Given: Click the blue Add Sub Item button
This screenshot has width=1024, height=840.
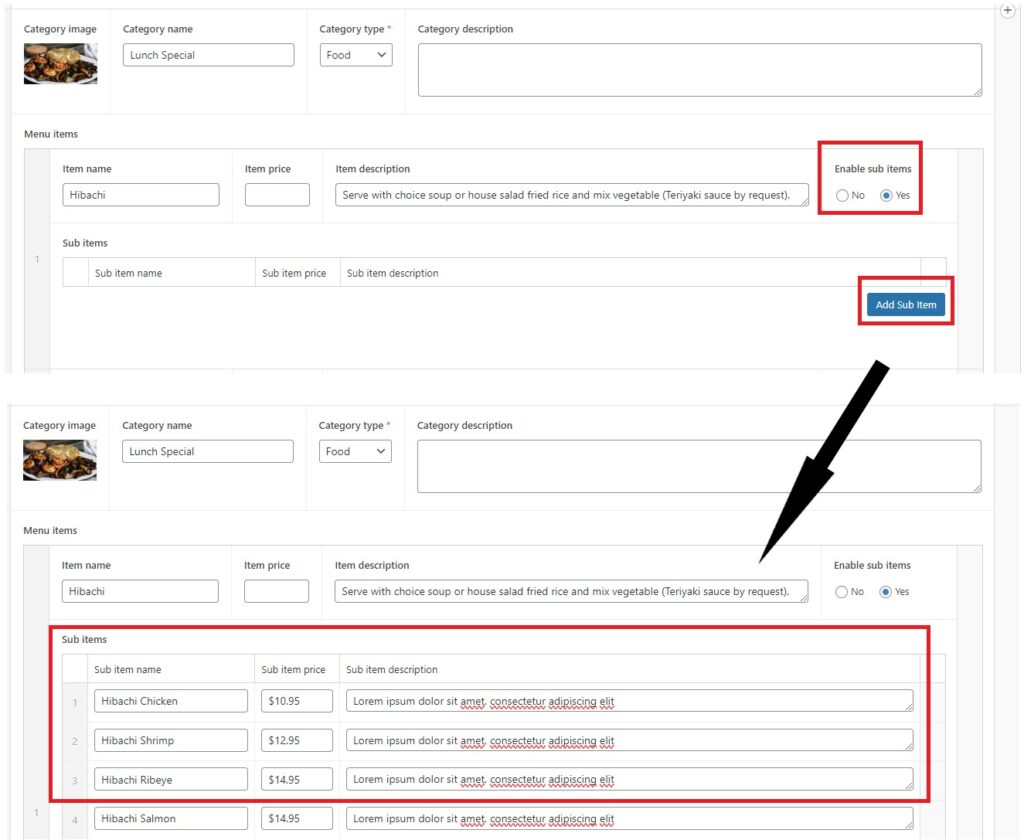Looking at the screenshot, I should (x=905, y=305).
